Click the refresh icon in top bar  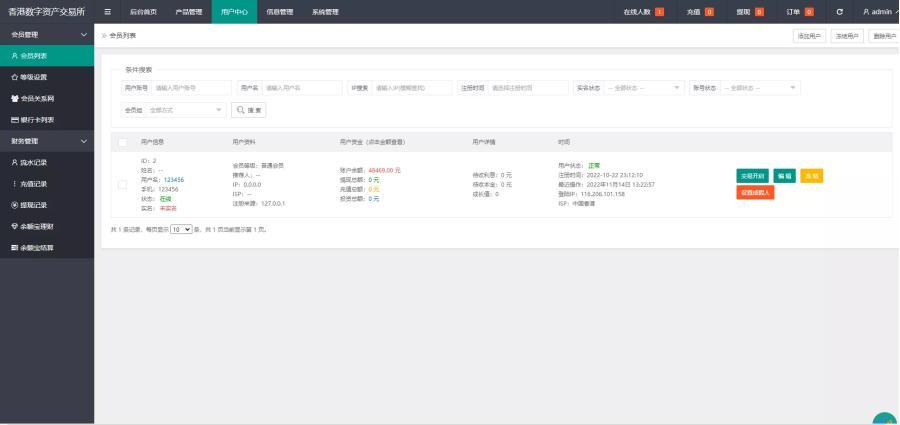pos(840,11)
